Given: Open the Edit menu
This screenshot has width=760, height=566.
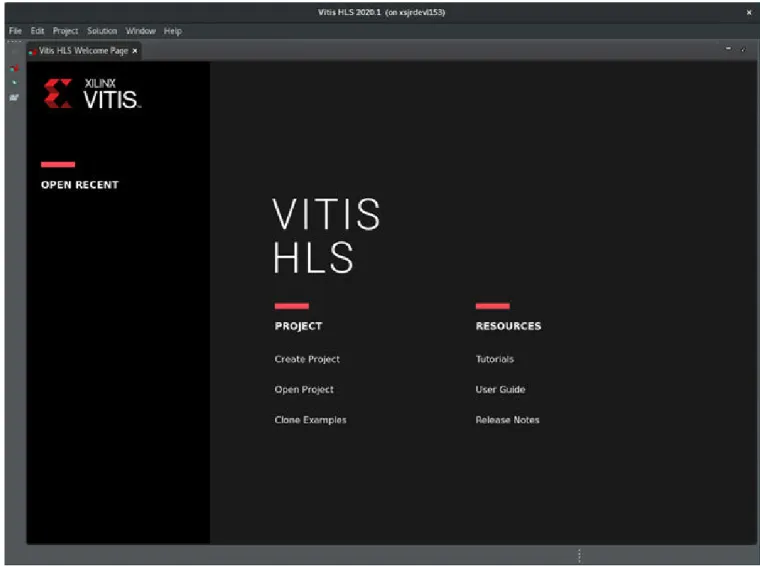Looking at the screenshot, I should (37, 31).
